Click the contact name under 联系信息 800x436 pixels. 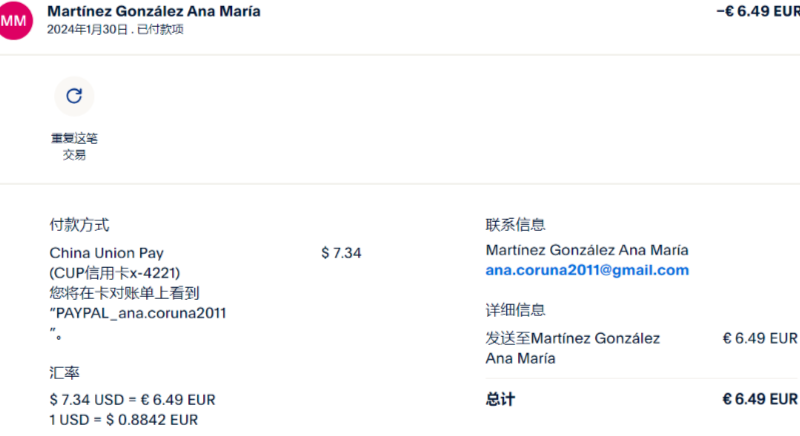click(x=587, y=250)
